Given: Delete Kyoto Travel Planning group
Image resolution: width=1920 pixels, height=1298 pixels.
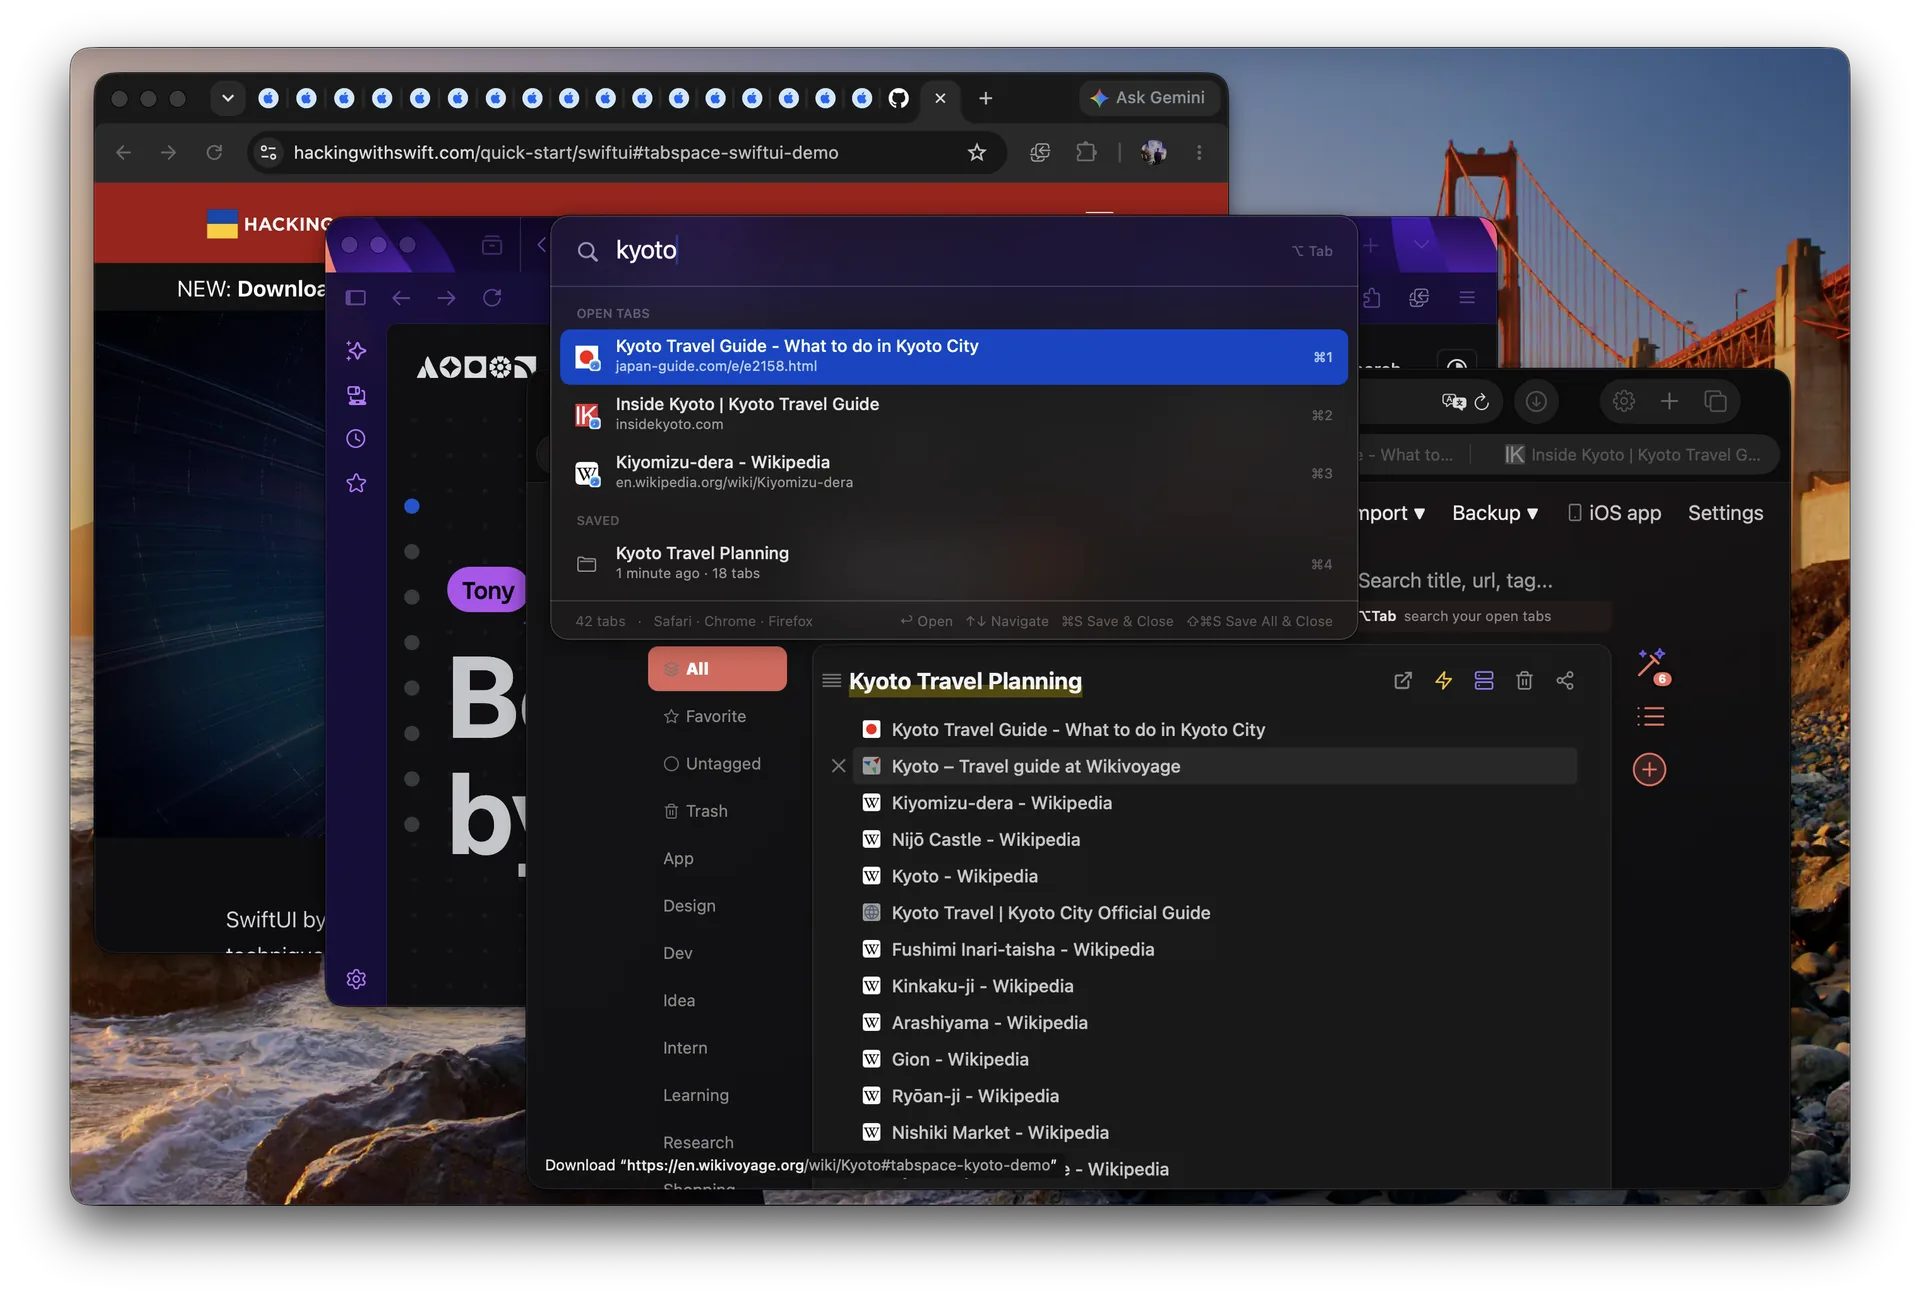Looking at the screenshot, I should (1524, 681).
